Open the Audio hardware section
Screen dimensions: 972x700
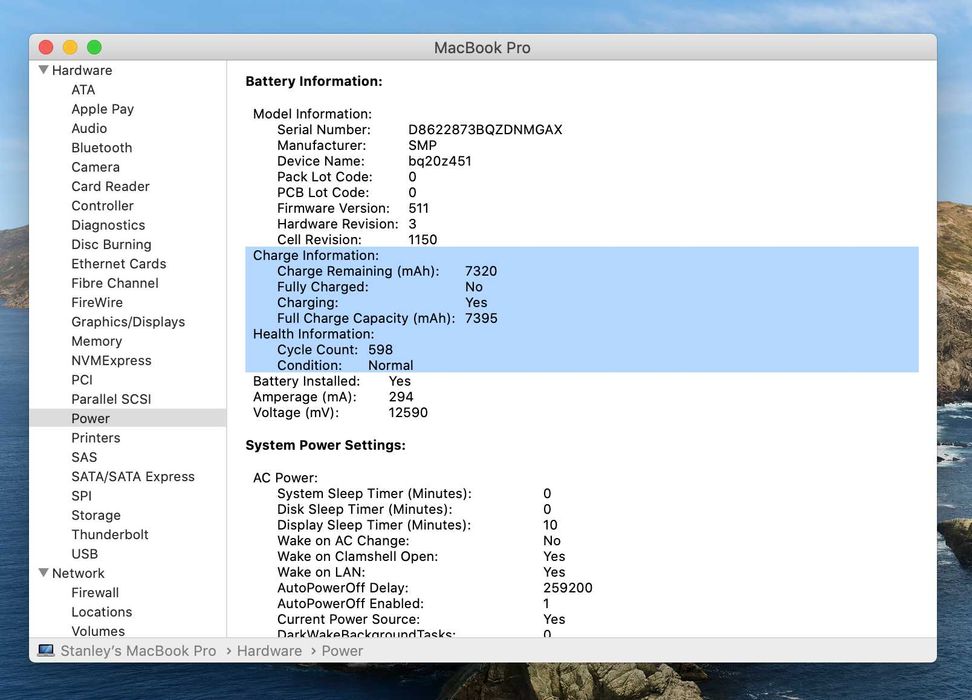[89, 128]
